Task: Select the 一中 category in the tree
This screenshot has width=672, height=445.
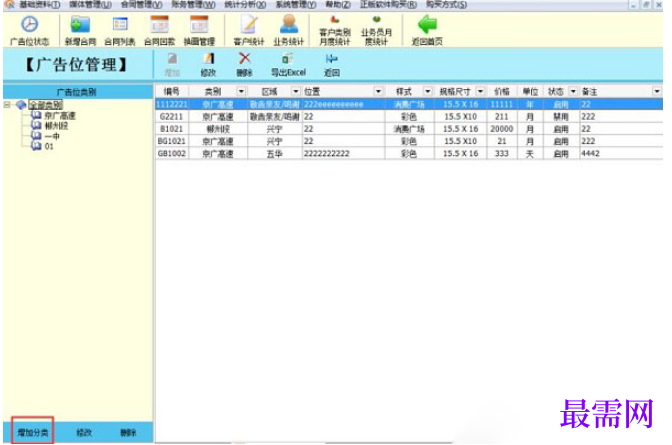Action: (x=52, y=136)
